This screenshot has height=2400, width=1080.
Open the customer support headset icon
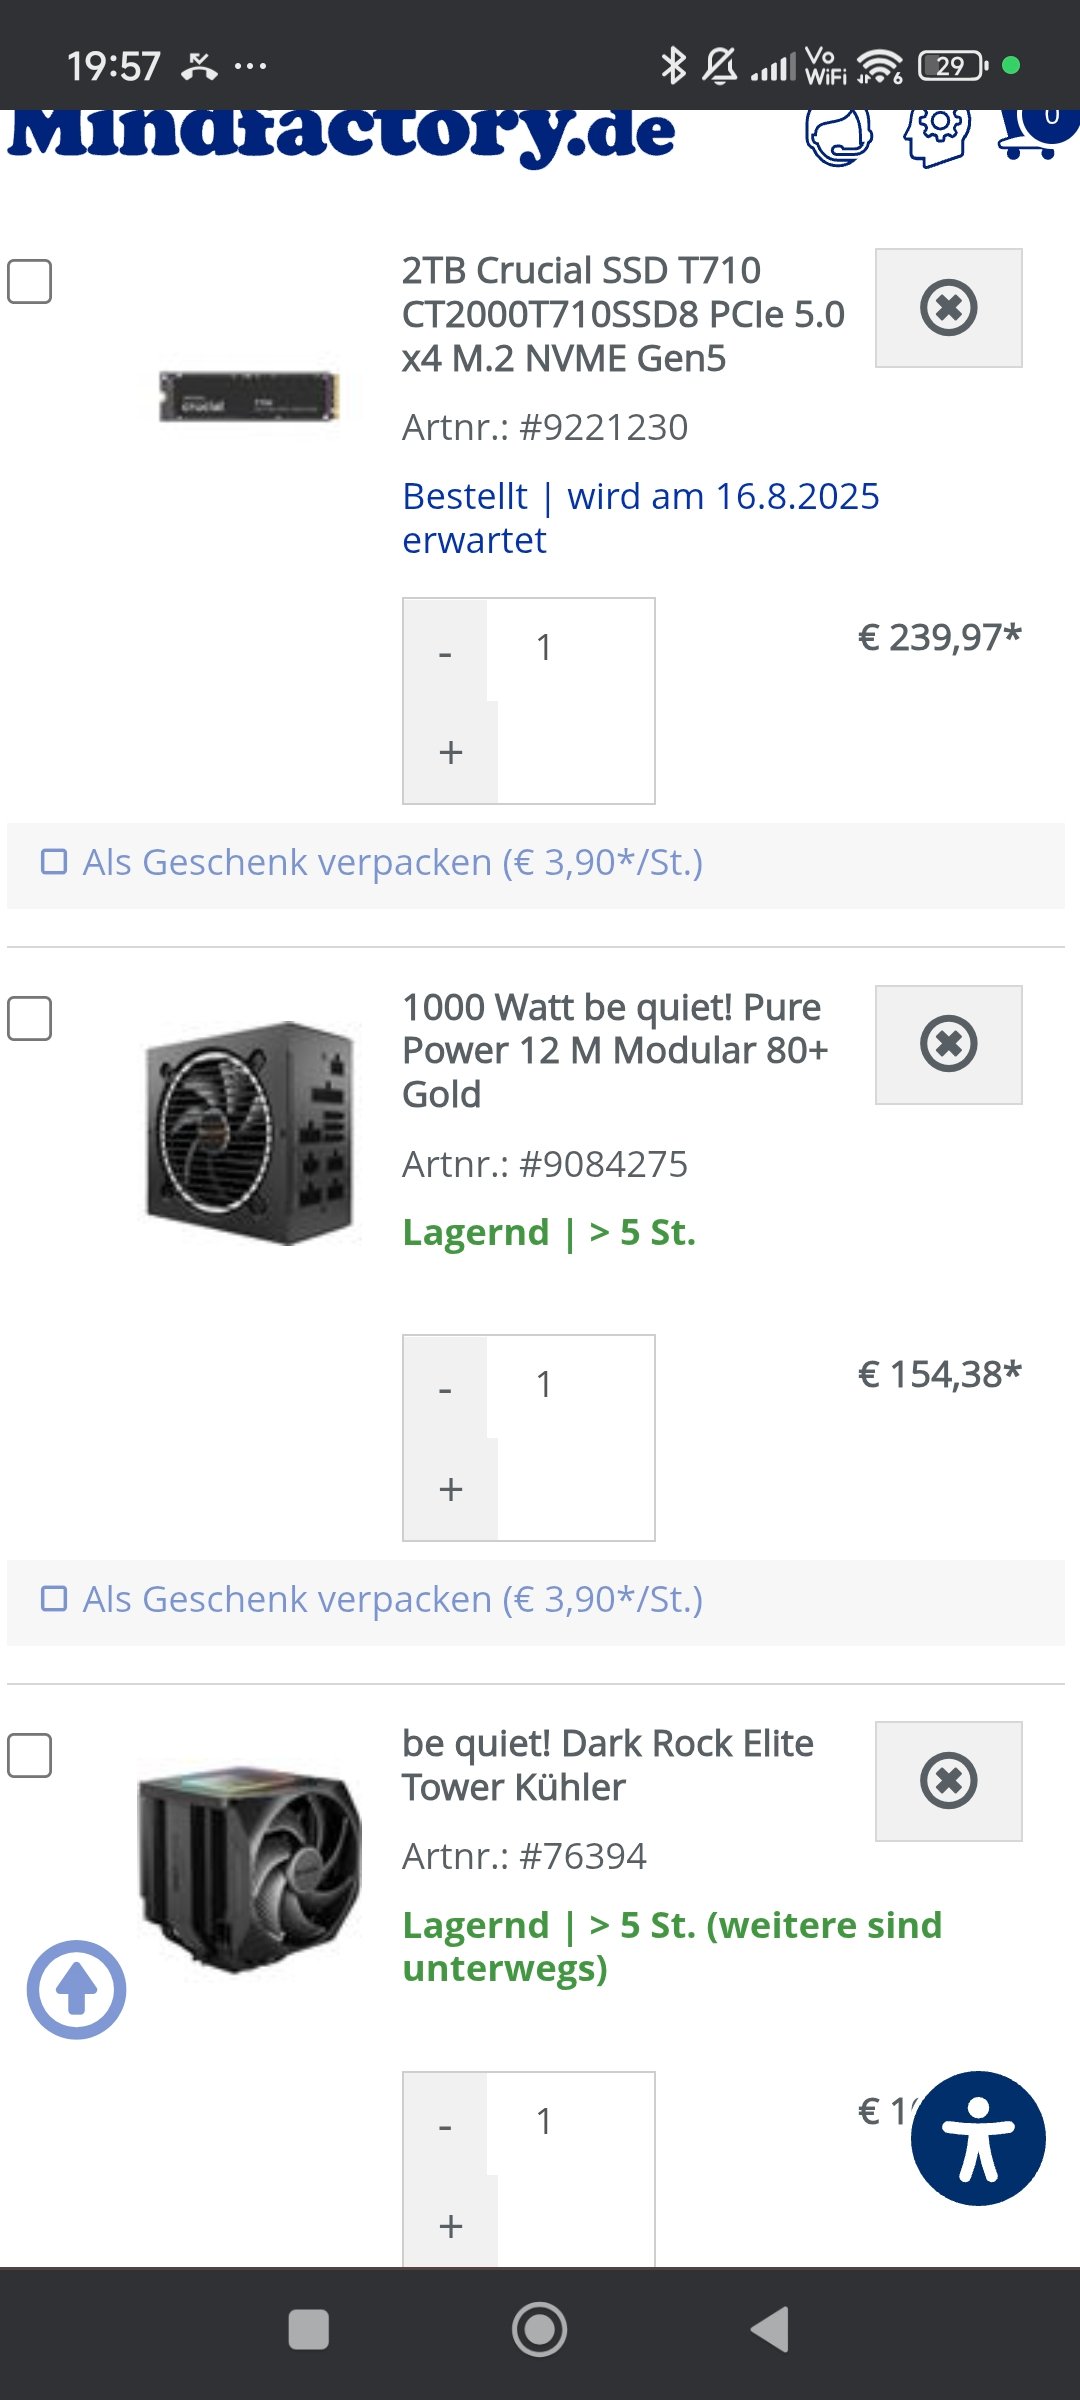[838, 136]
